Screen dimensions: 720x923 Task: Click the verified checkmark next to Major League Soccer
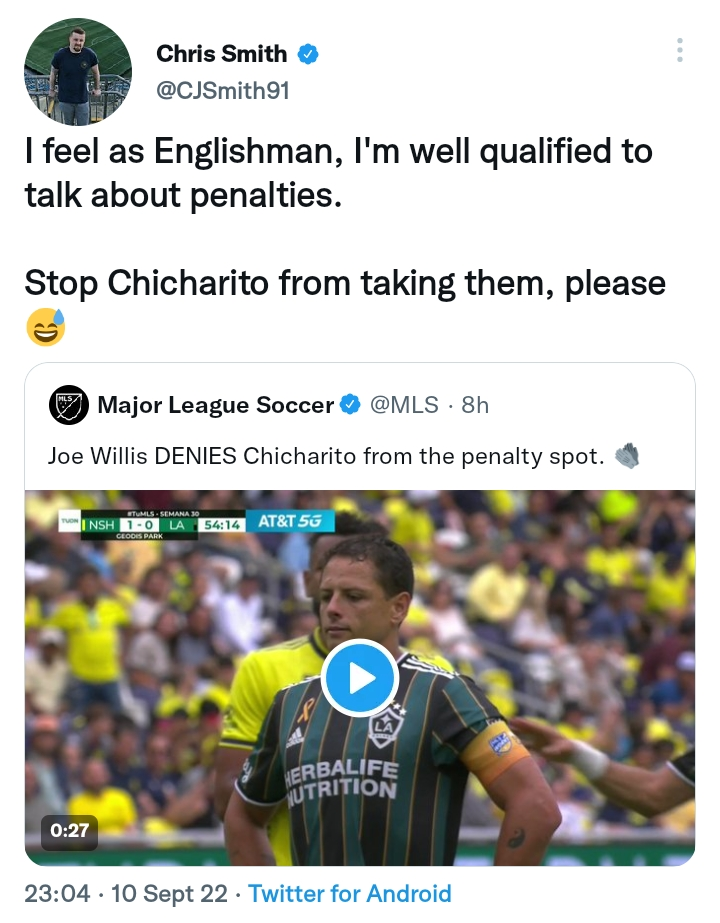(x=349, y=405)
